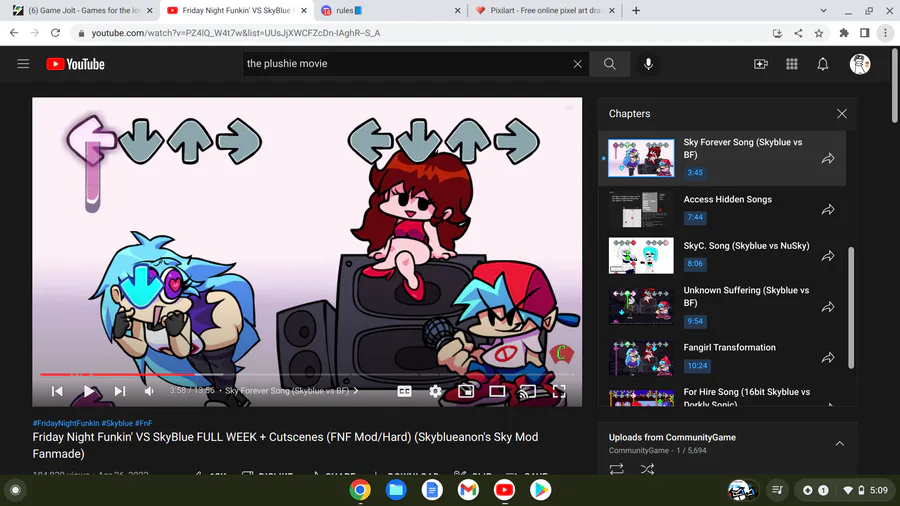Switch to the Game Jolt tab
The height and width of the screenshot is (506, 900).
[83, 10]
